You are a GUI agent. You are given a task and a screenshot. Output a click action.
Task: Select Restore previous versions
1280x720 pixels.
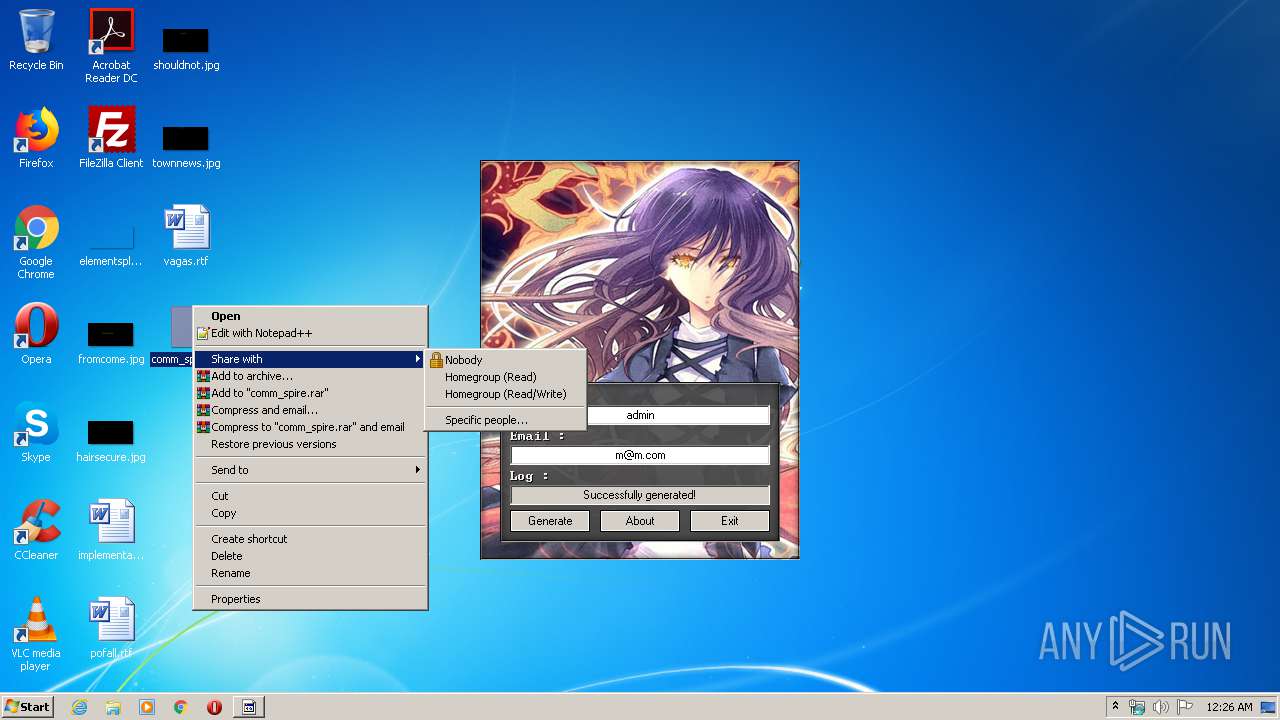[x=310, y=444]
